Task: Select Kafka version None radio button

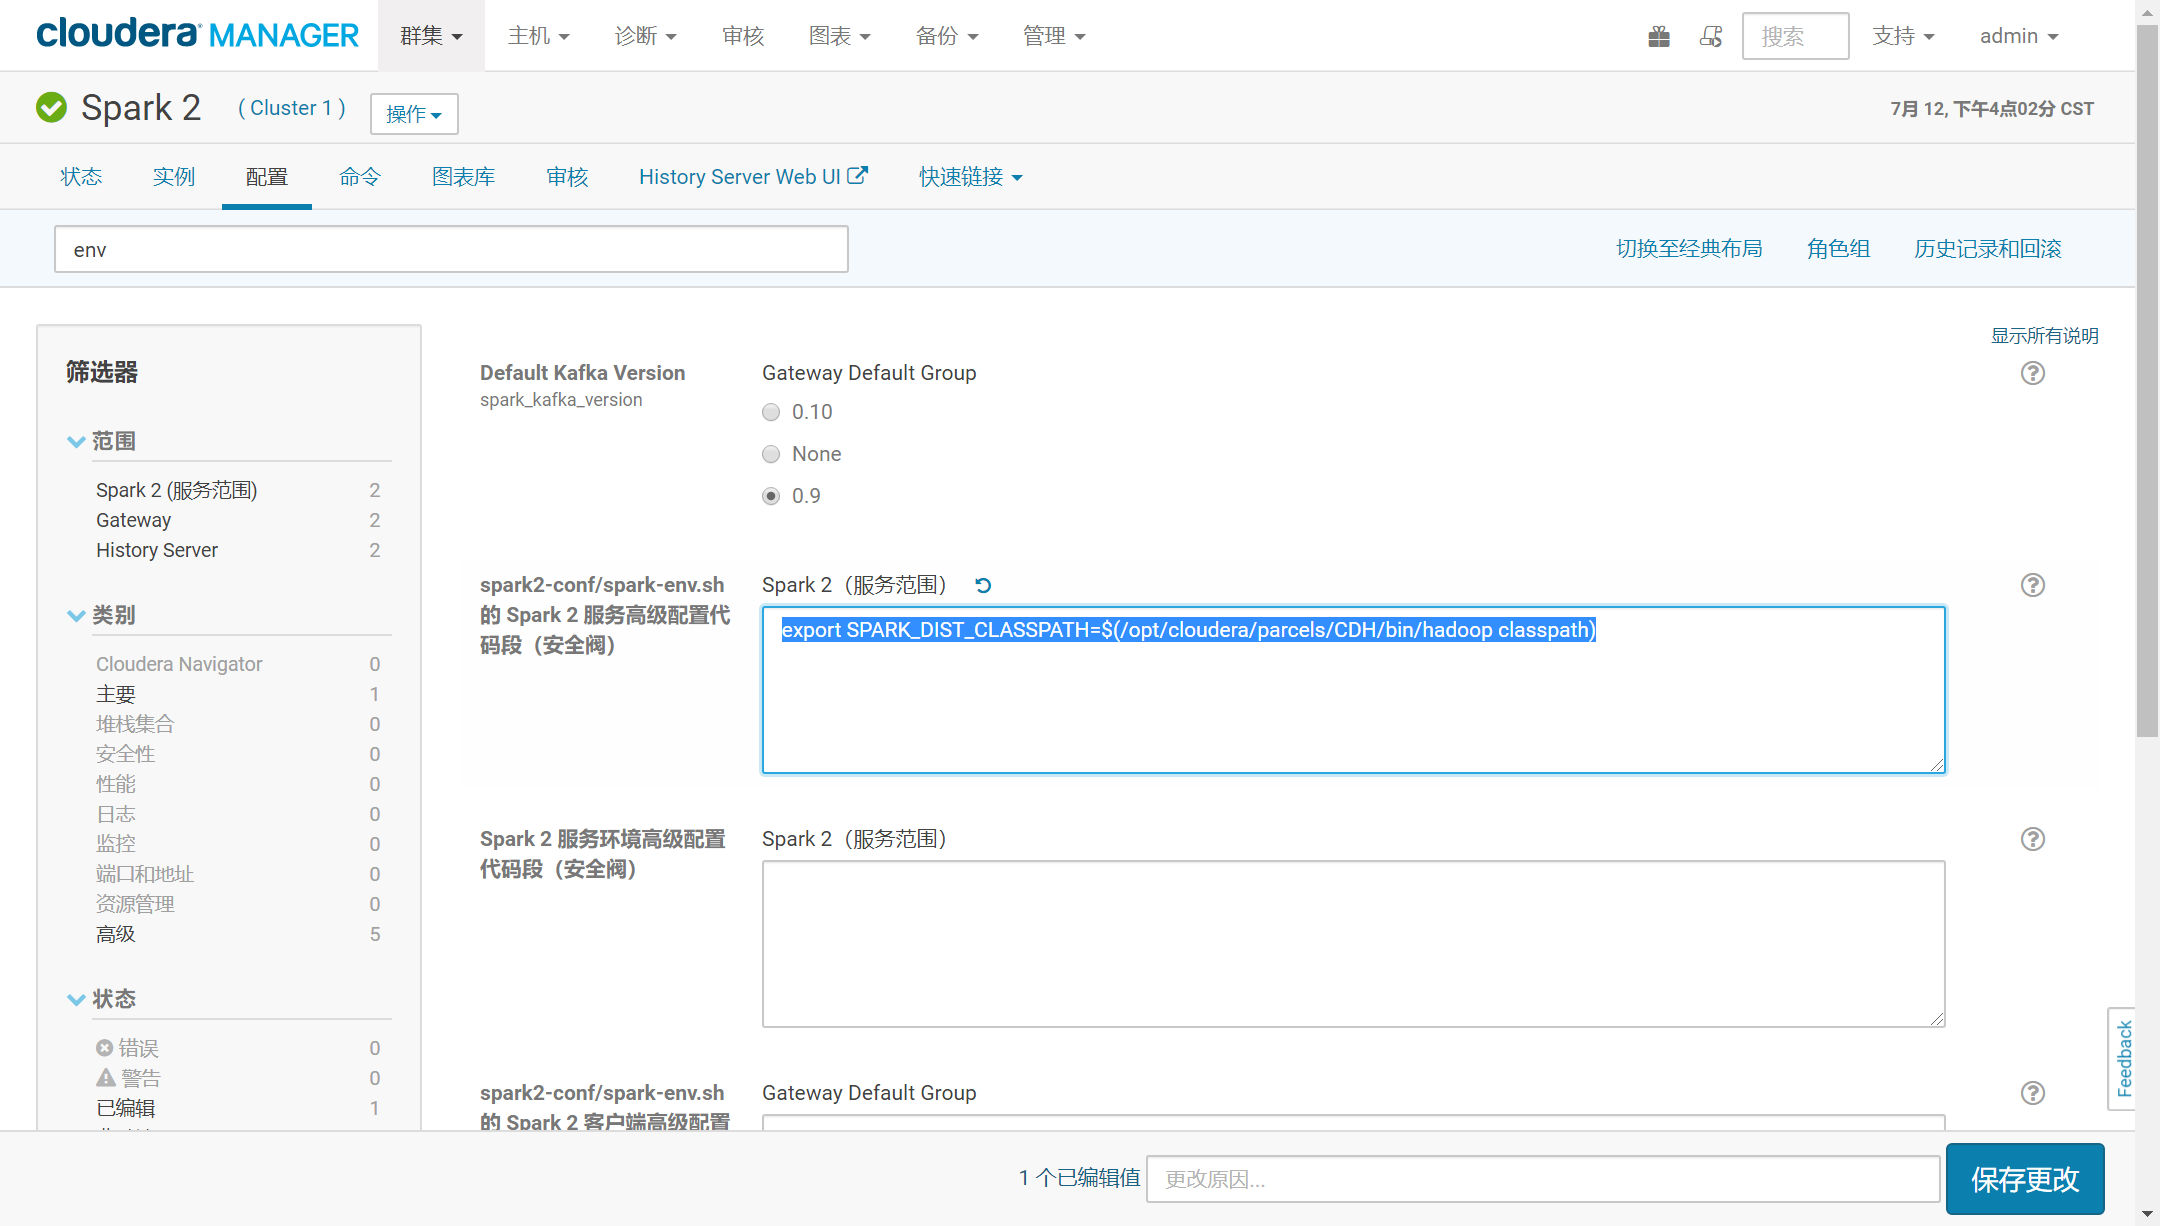Action: tap(771, 454)
